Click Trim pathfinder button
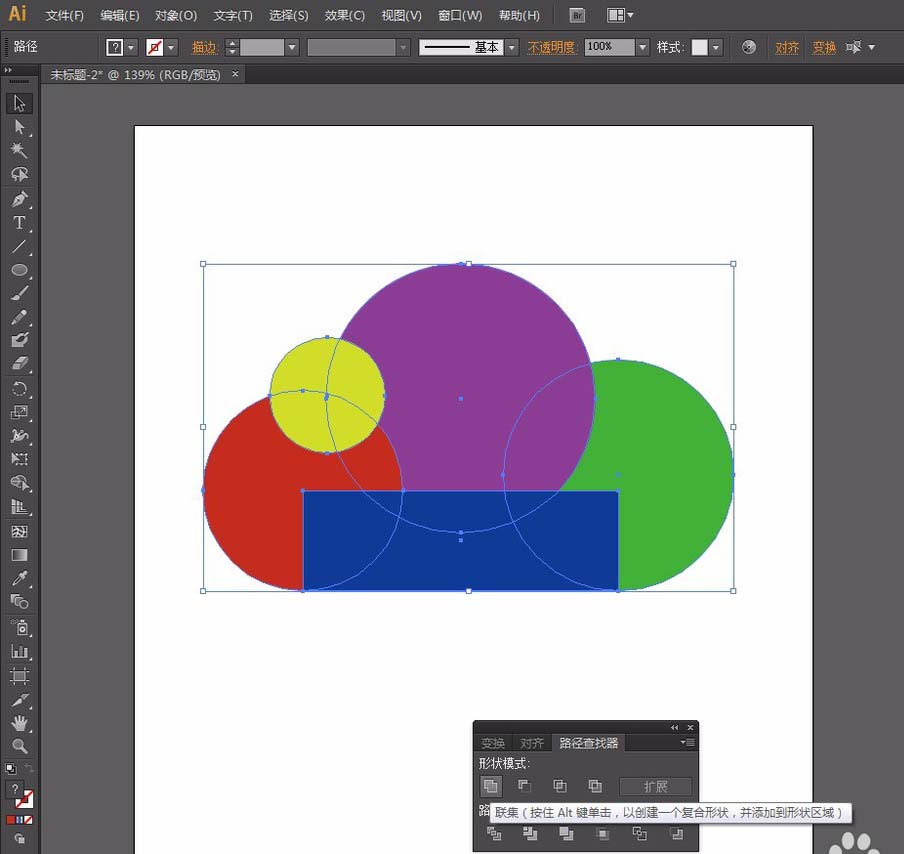Image resolution: width=904 pixels, height=854 pixels. 530,833
